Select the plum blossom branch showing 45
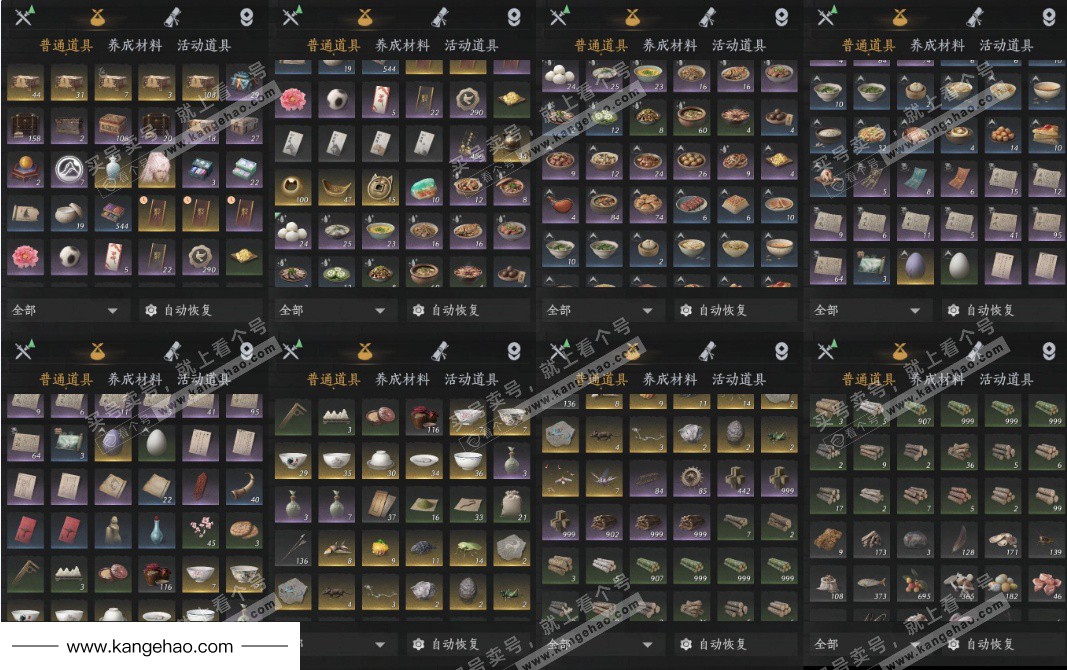The height and width of the screenshot is (670, 1067). click(x=201, y=531)
